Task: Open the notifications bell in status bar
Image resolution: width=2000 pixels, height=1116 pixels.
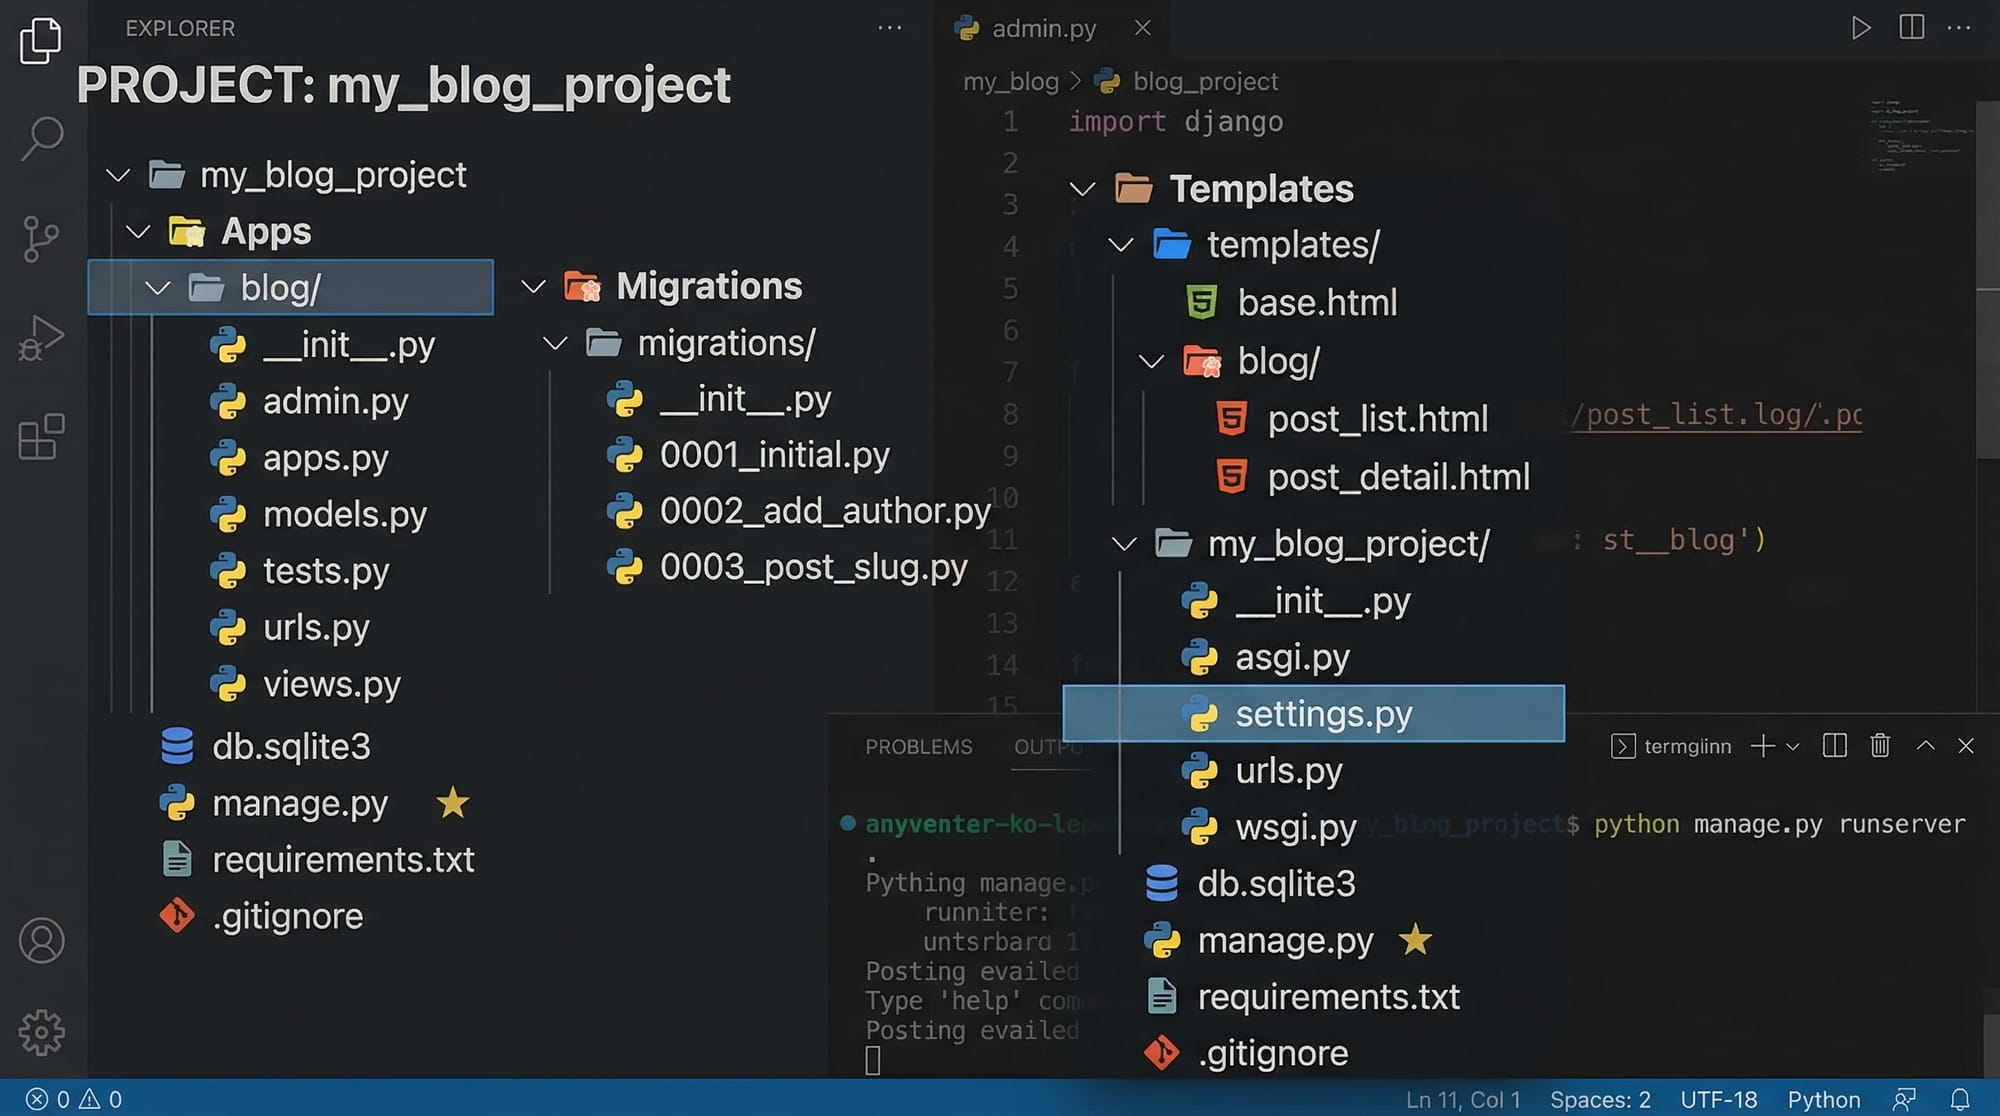Action: 1960,1099
